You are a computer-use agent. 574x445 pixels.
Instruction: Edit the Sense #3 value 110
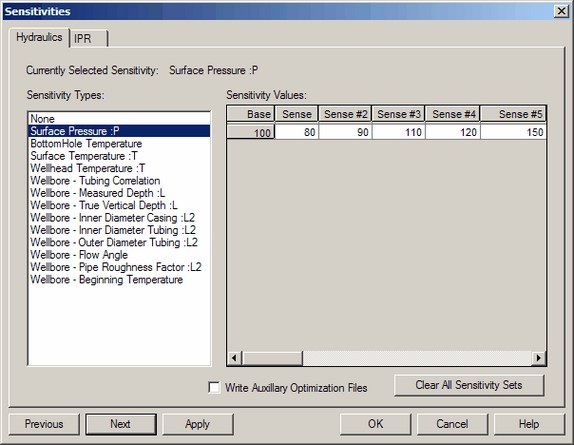pyautogui.click(x=398, y=132)
